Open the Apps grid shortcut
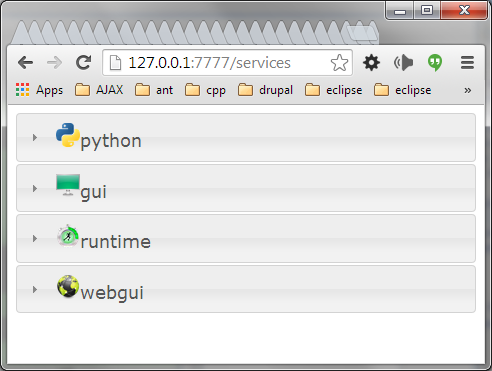This screenshot has height=371, width=492. coord(39,90)
